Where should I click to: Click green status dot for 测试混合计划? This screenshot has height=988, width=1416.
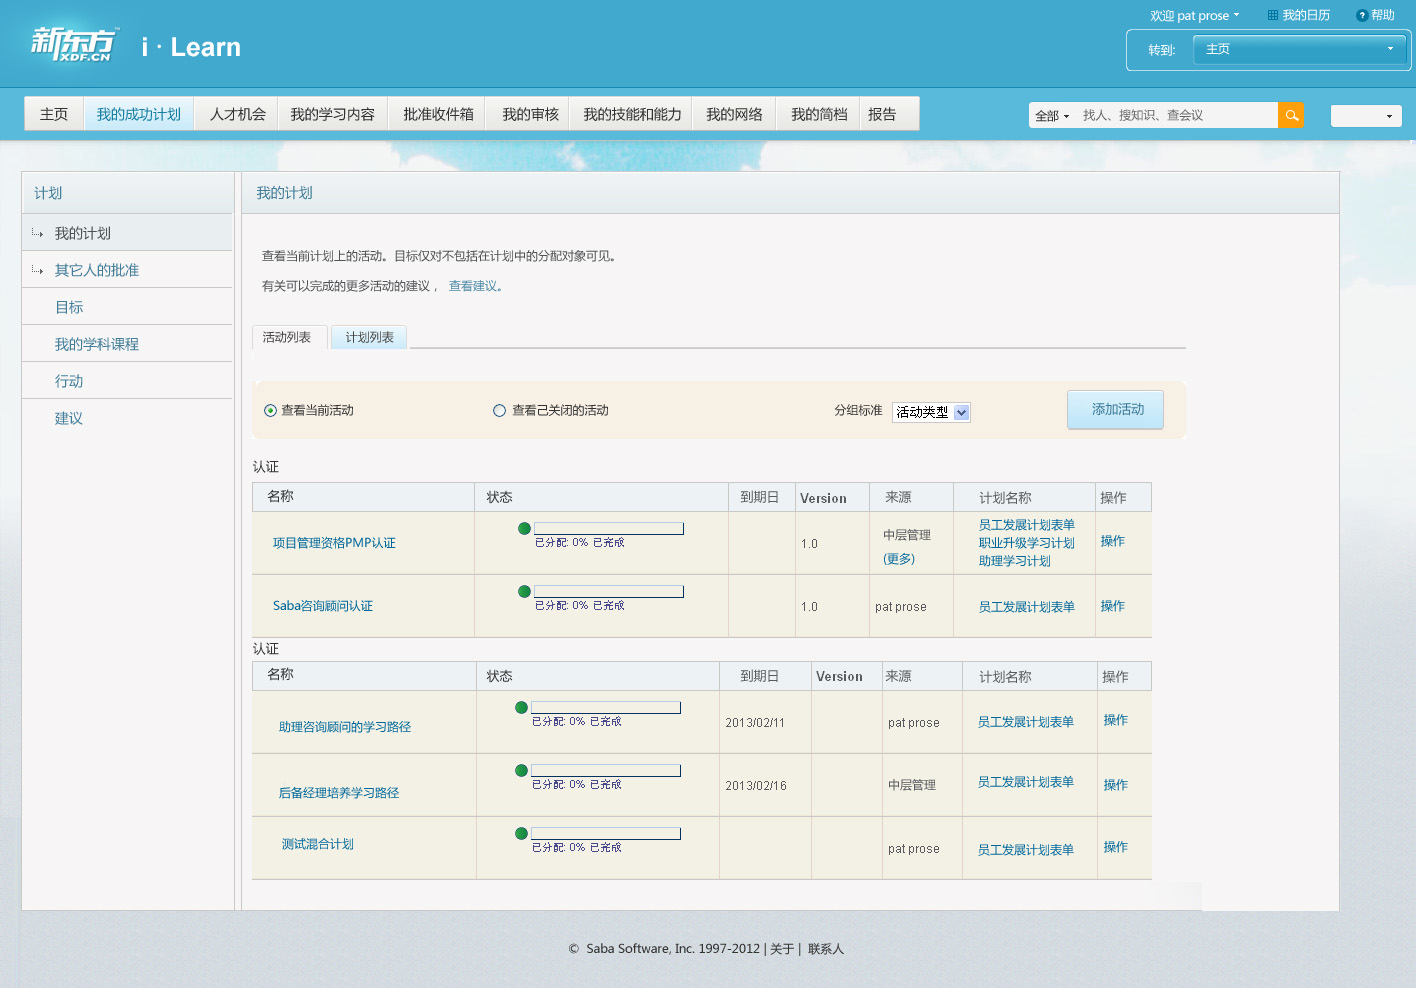point(521,833)
